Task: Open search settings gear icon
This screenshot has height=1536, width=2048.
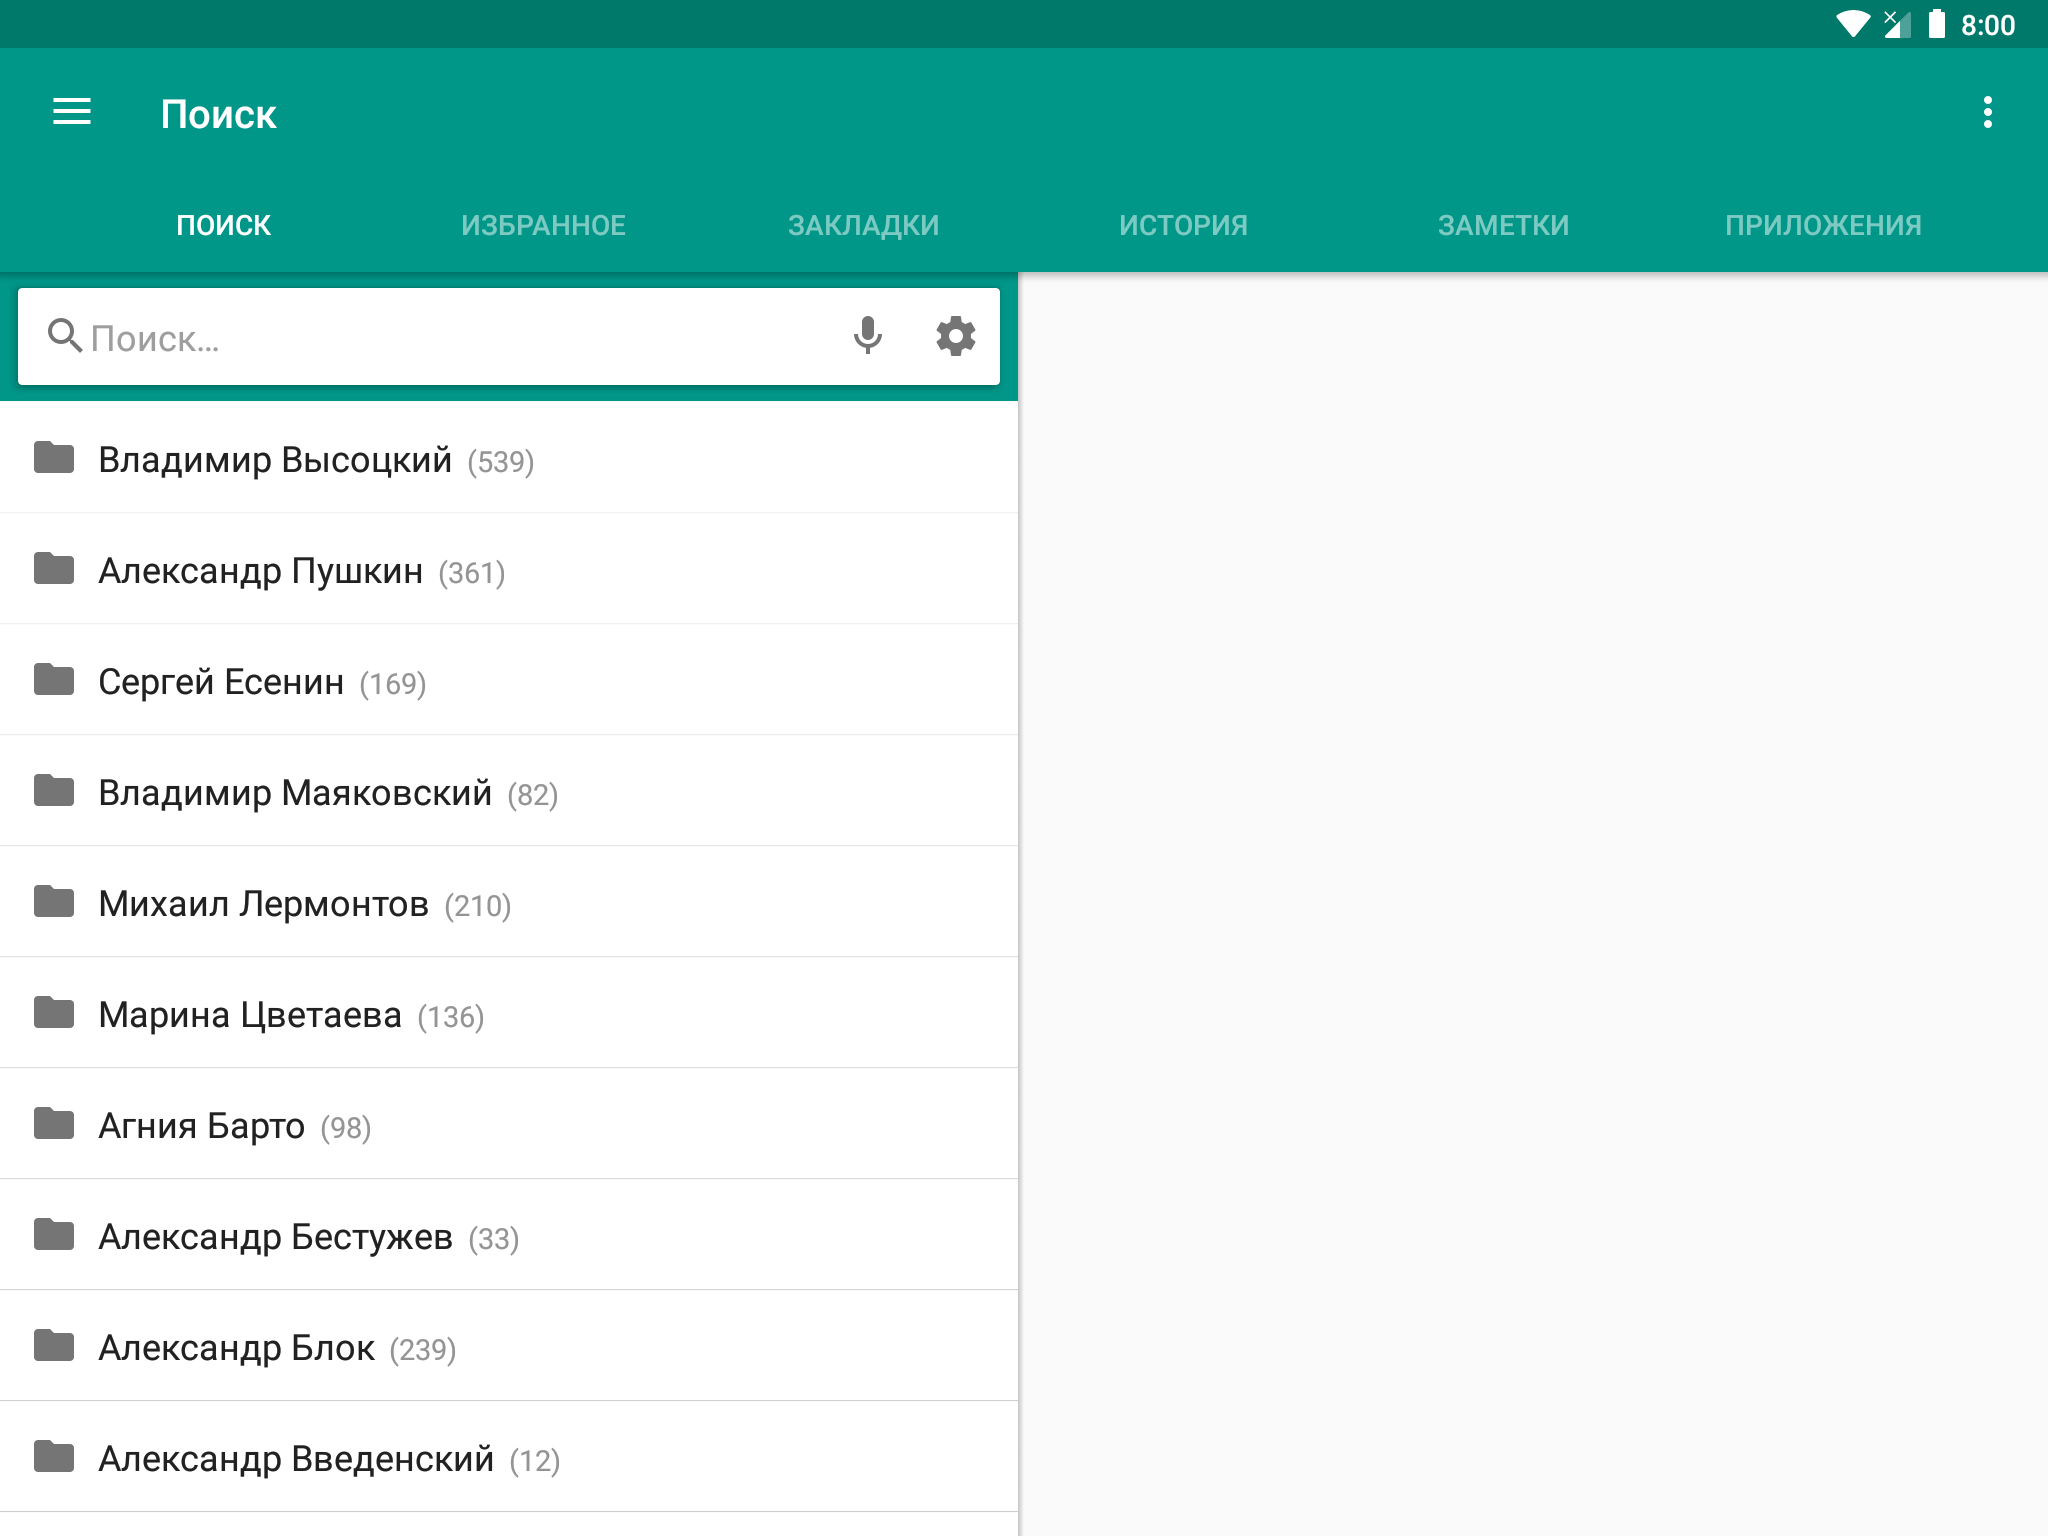Action: (955, 336)
